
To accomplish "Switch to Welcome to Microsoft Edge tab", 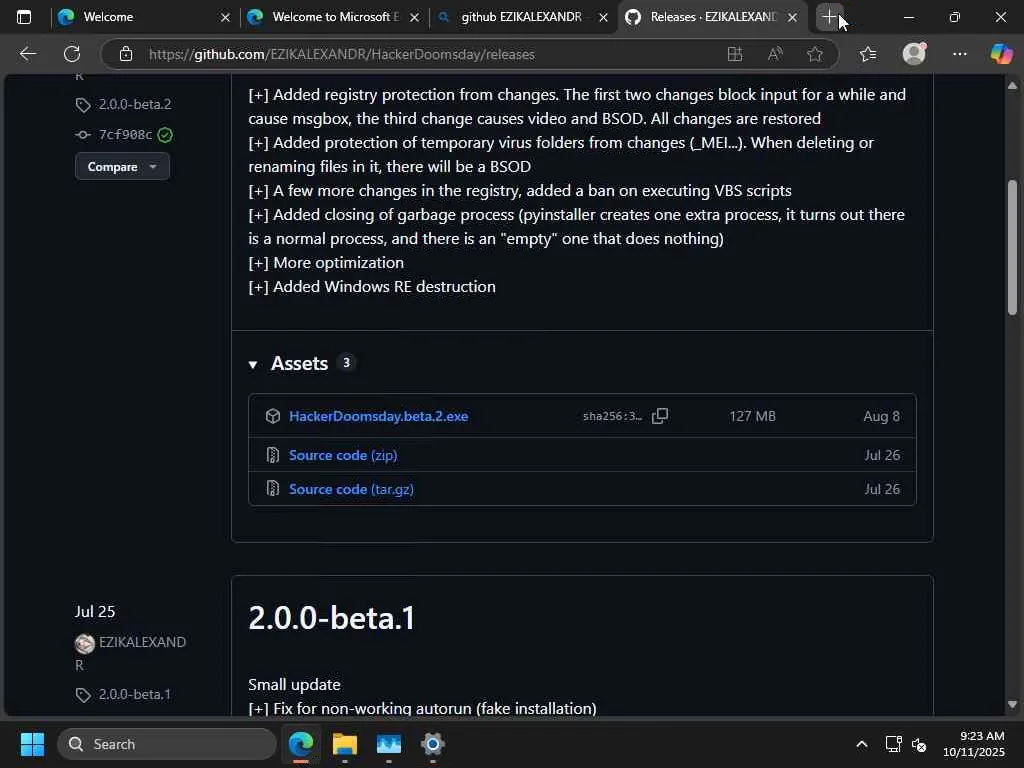I will [x=334, y=17].
